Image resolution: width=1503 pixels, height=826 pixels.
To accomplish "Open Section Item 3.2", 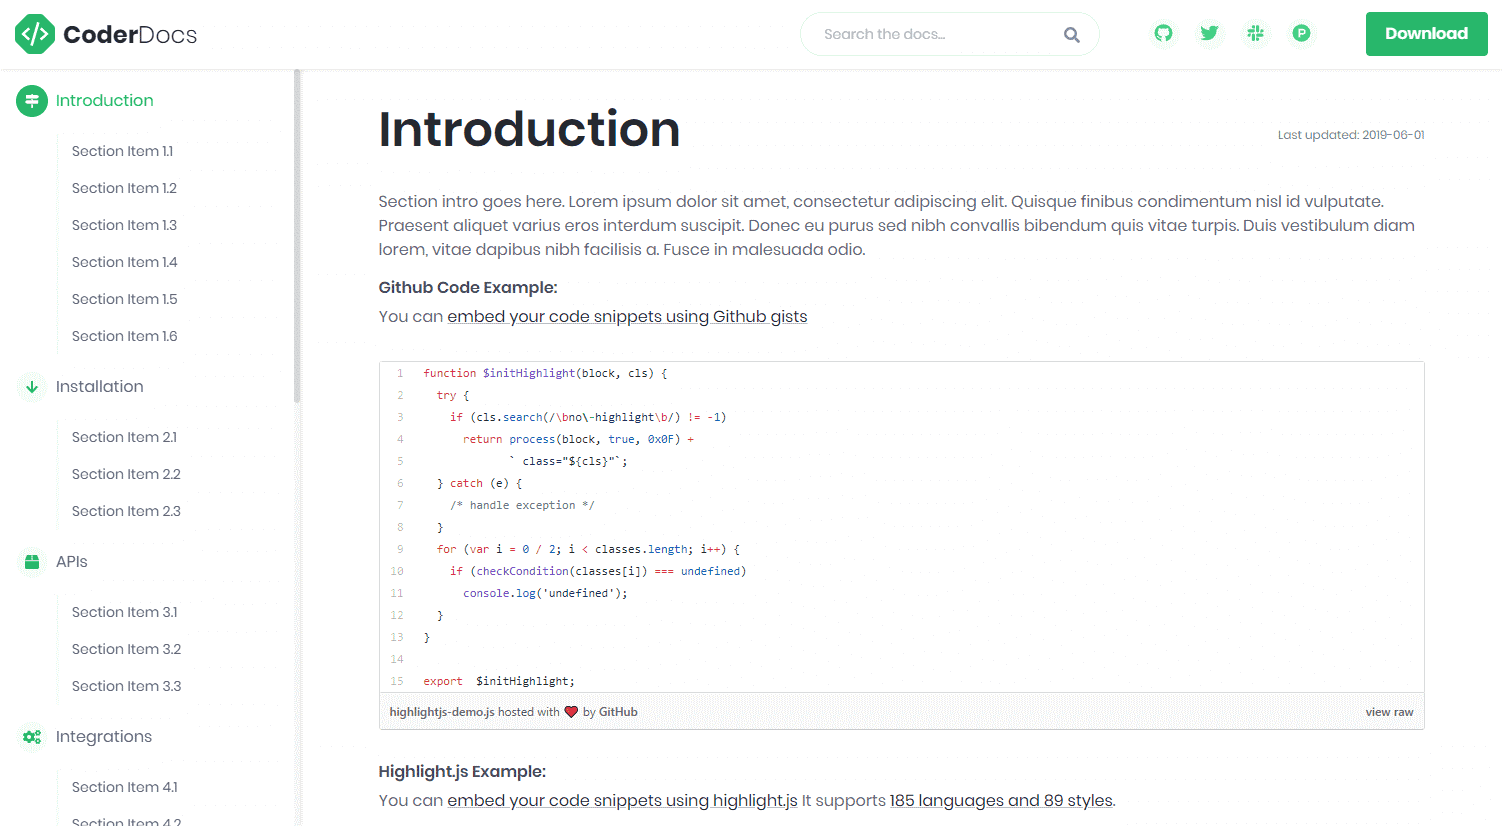I will (126, 649).
